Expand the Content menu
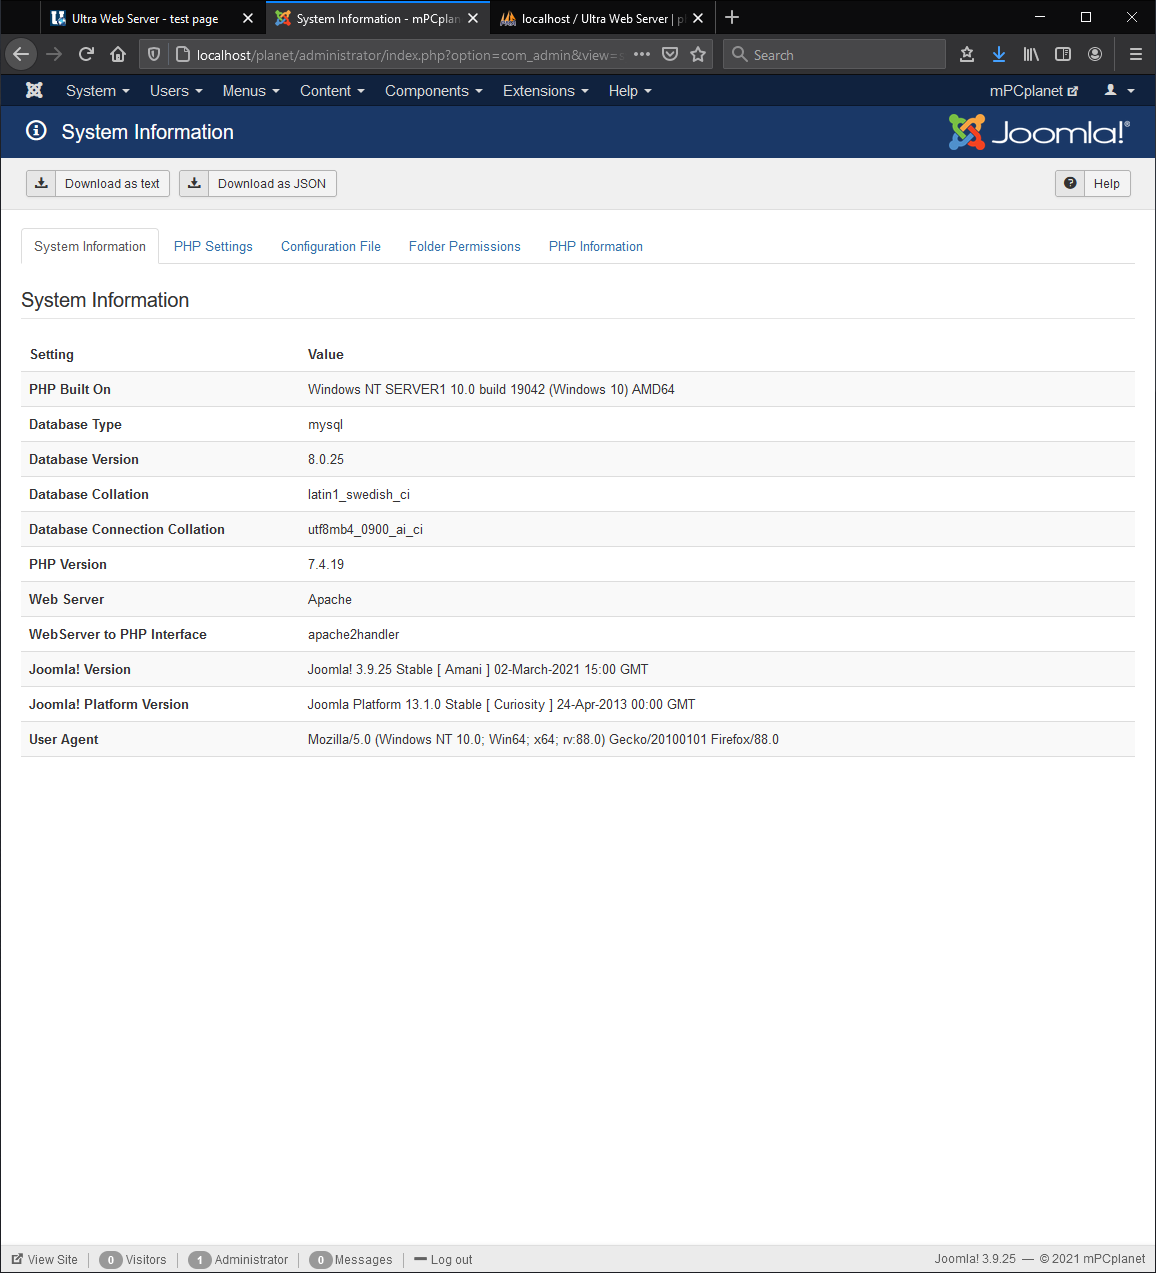 pos(332,90)
